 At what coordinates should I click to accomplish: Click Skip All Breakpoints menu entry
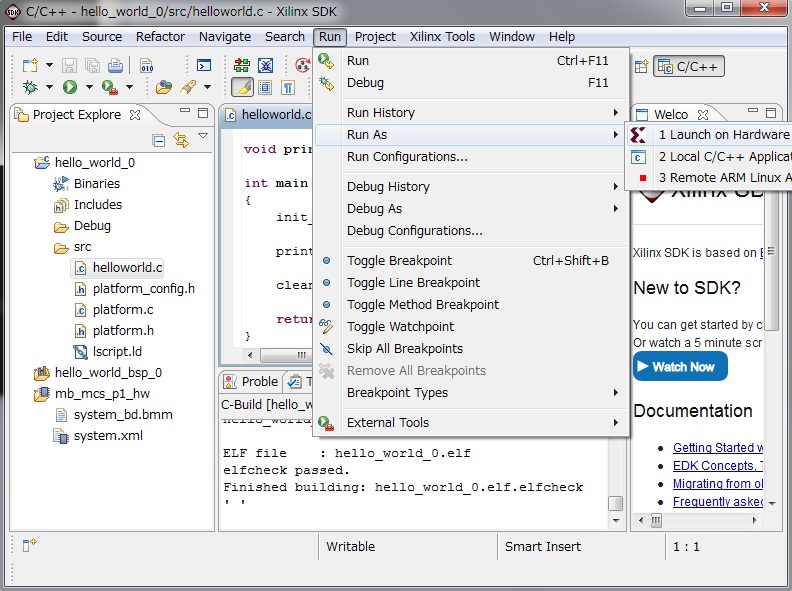pos(471,349)
